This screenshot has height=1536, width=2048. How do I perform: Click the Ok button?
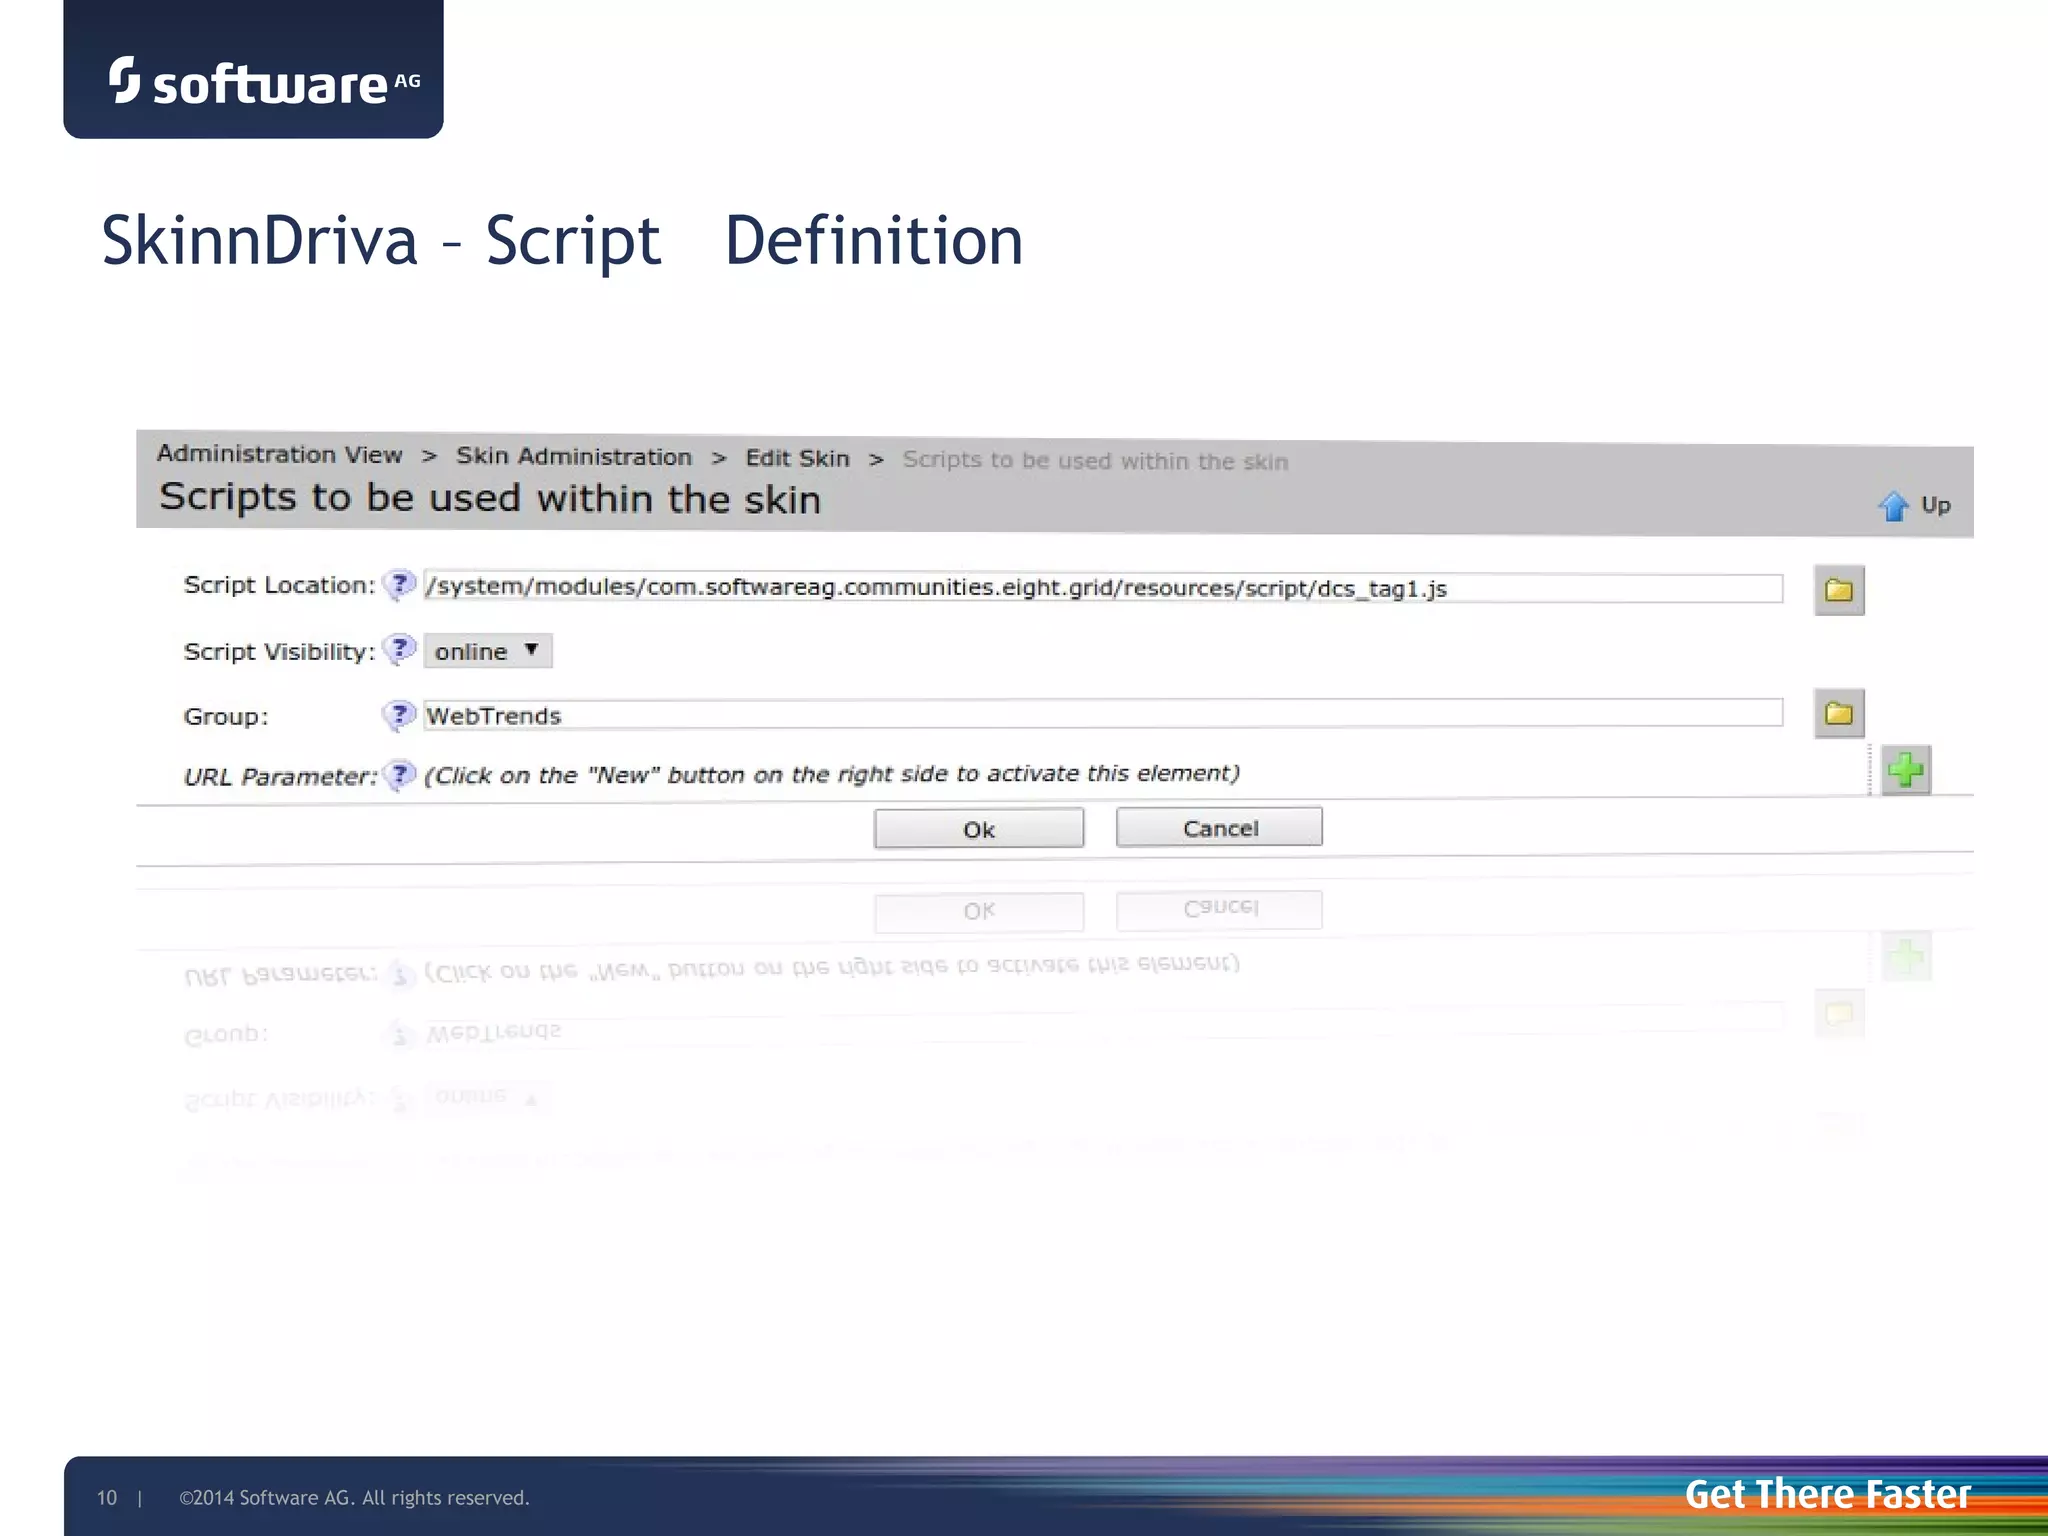point(978,829)
